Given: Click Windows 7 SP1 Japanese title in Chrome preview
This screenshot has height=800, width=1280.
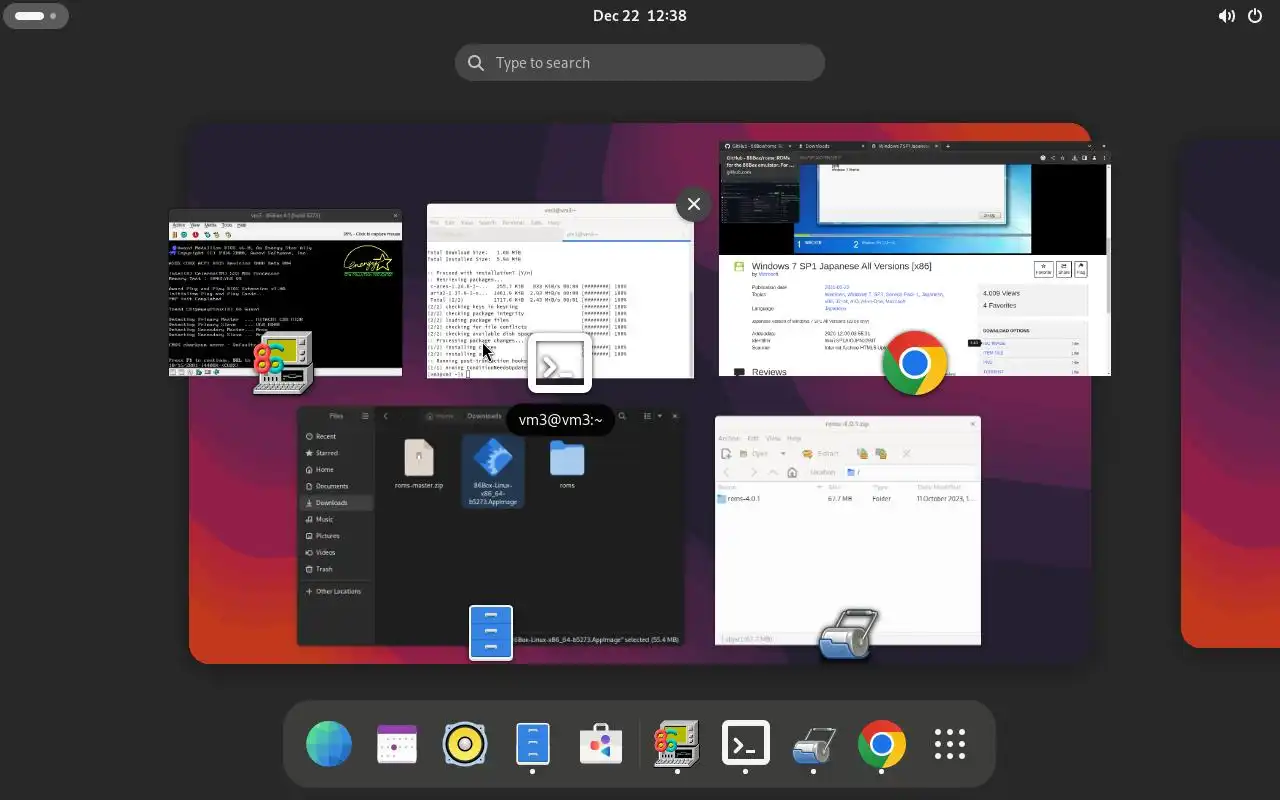Looking at the screenshot, I should (x=841, y=267).
